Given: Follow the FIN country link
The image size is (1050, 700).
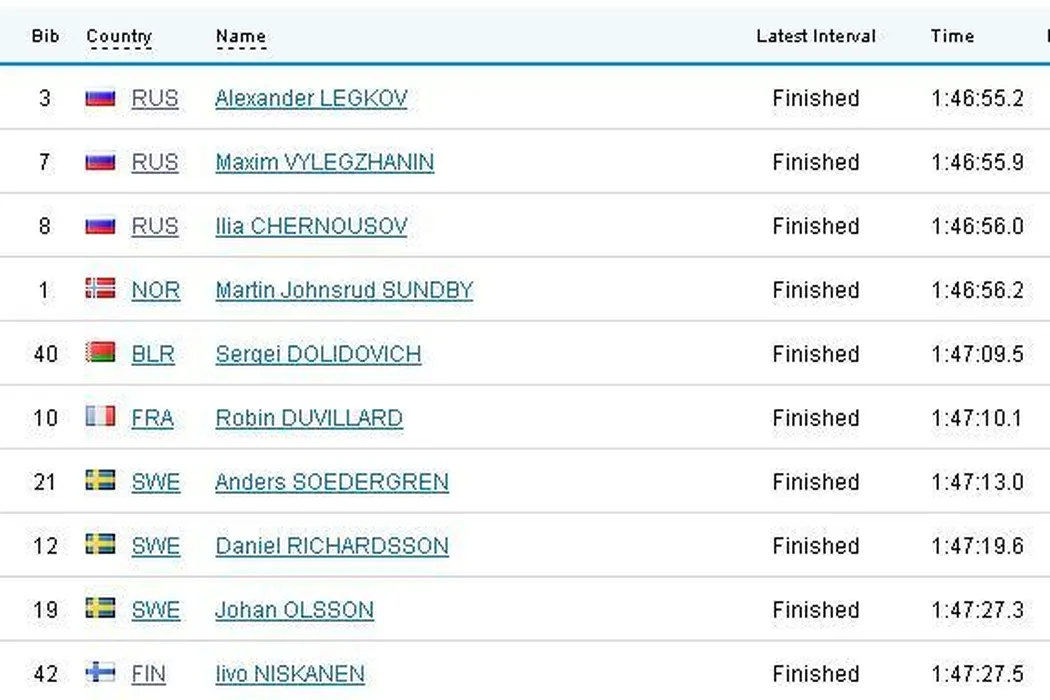Looking at the screenshot, I should coord(149,674).
